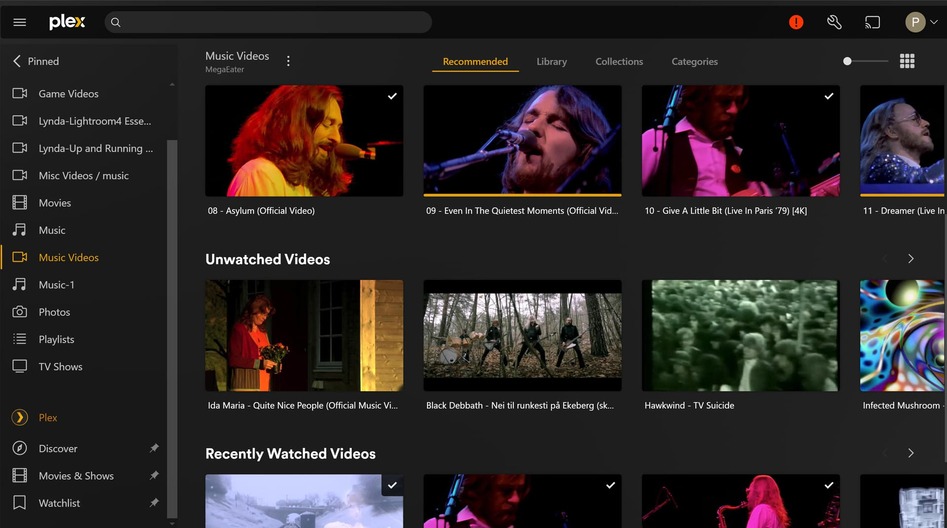Click the TV Shows monitor icon
947x528 pixels.
click(20, 366)
